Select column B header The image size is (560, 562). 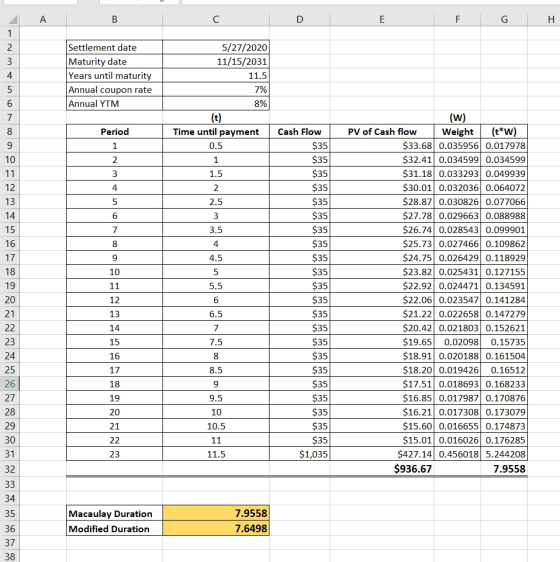coord(114,19)
